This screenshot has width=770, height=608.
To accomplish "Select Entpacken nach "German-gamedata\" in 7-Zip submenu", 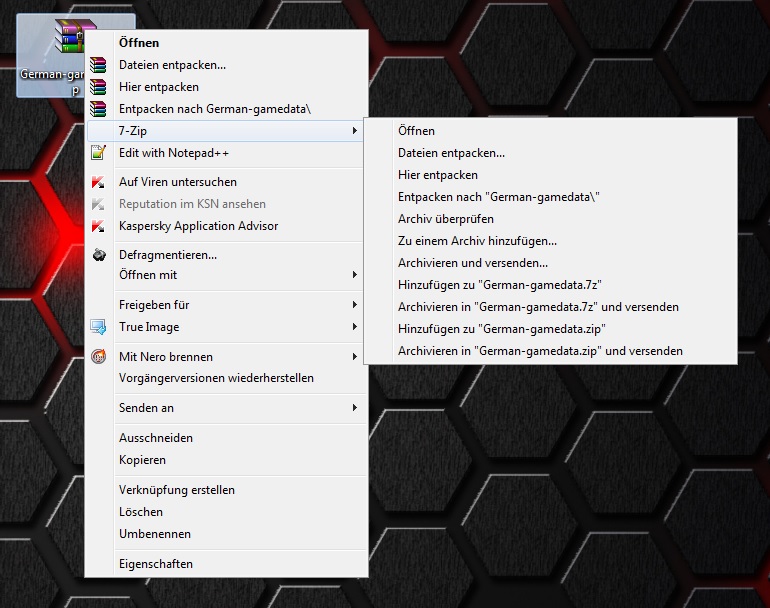I will 550,197.
